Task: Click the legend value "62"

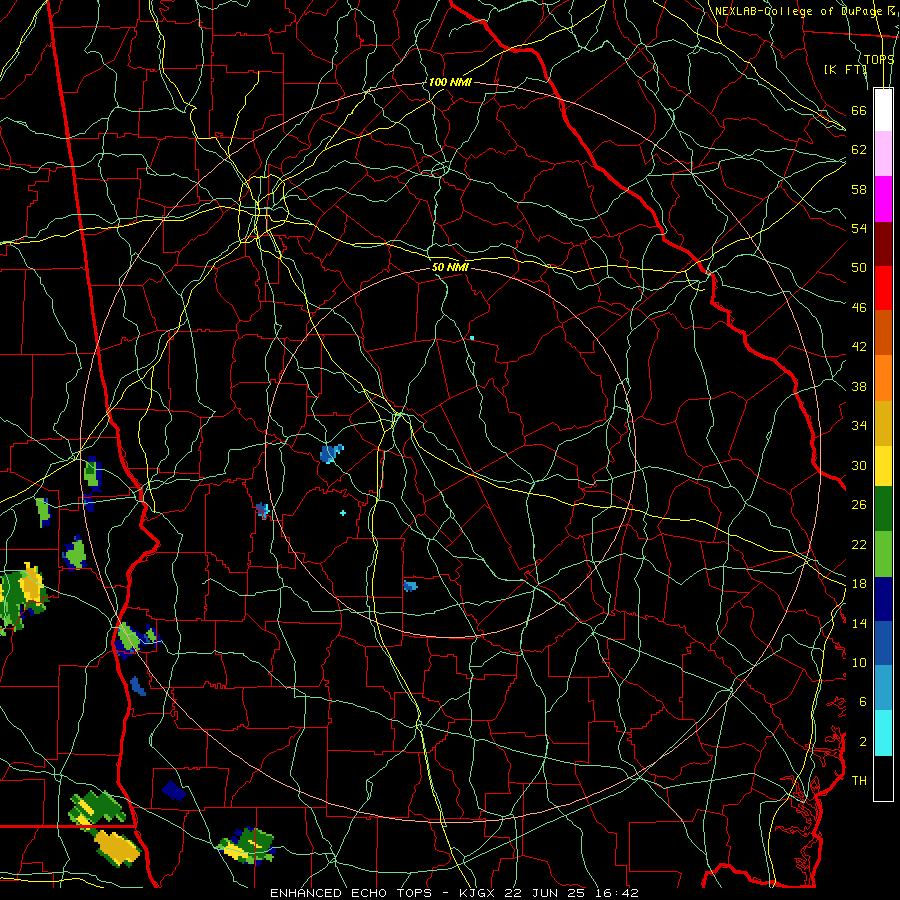Action: click(859, 150)
